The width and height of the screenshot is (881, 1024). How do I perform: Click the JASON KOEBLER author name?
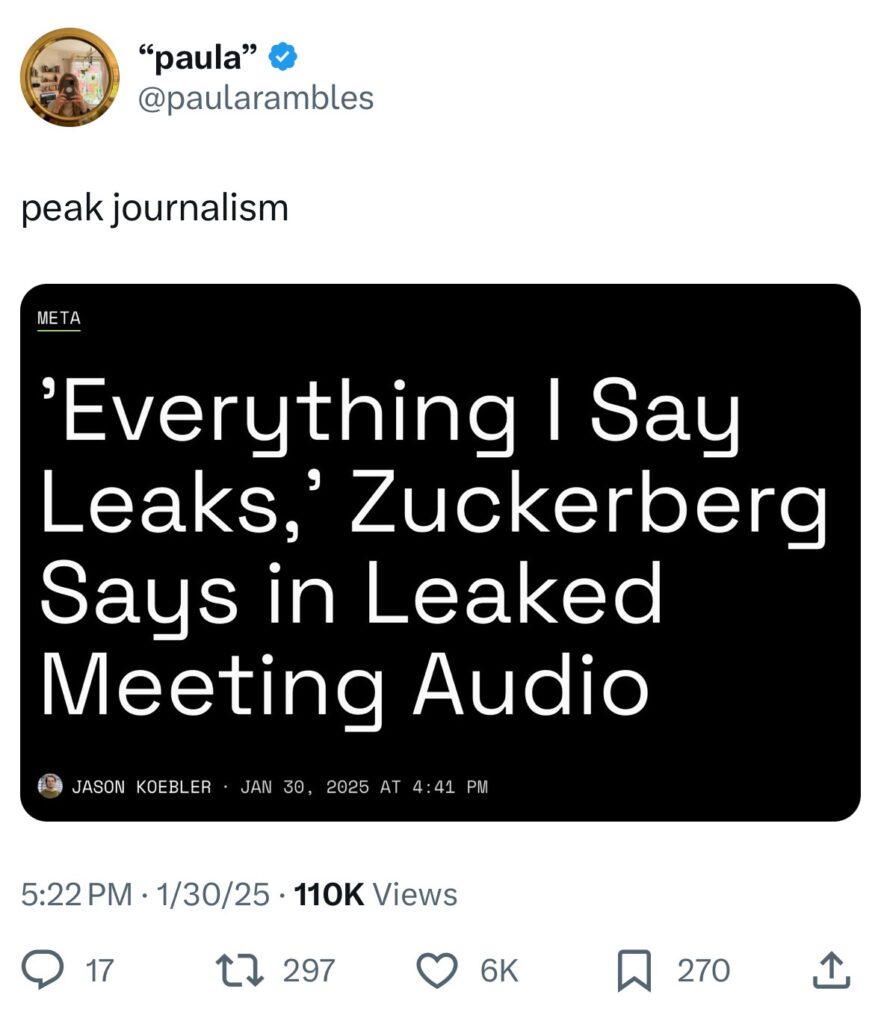click(x=141, y=787)
